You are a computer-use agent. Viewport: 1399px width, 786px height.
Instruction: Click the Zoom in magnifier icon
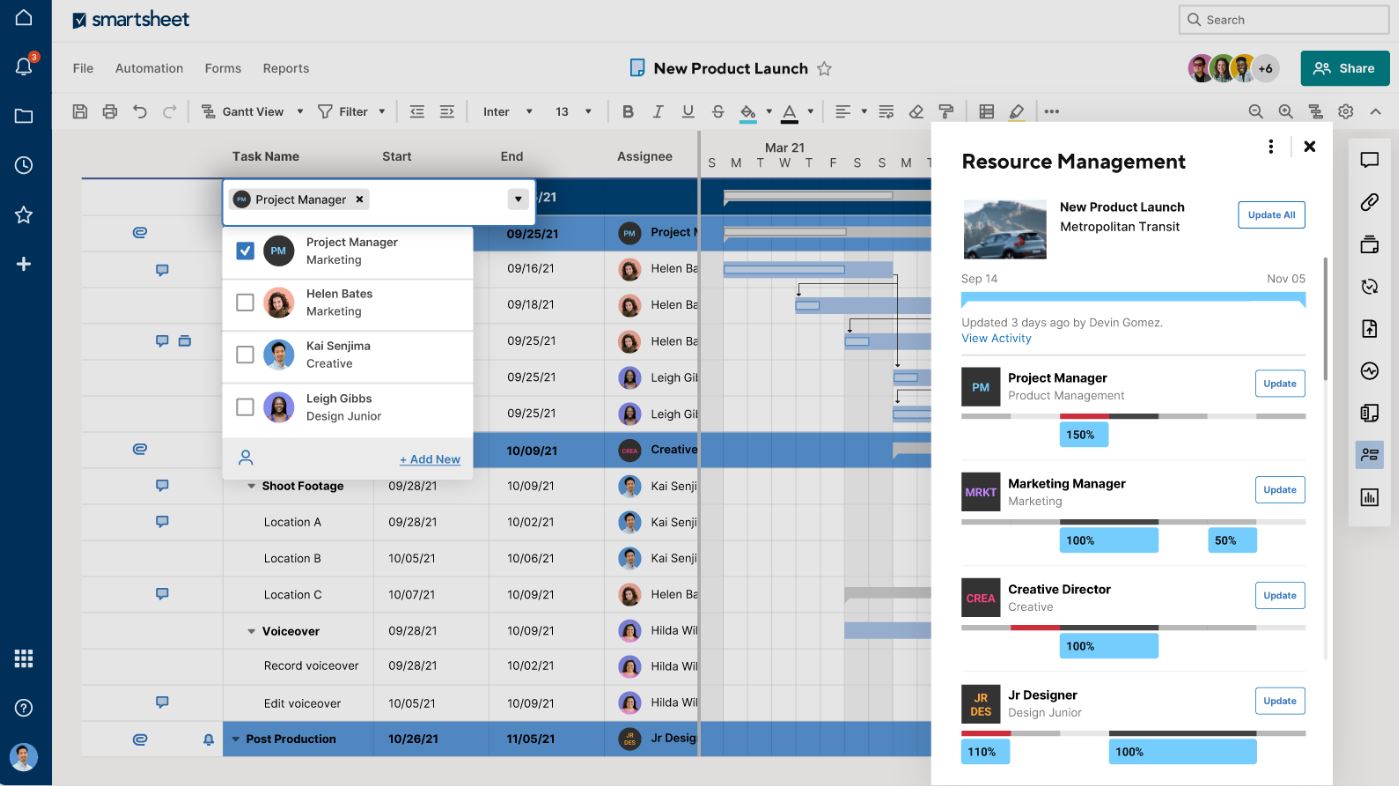[x=1285, y=112]
